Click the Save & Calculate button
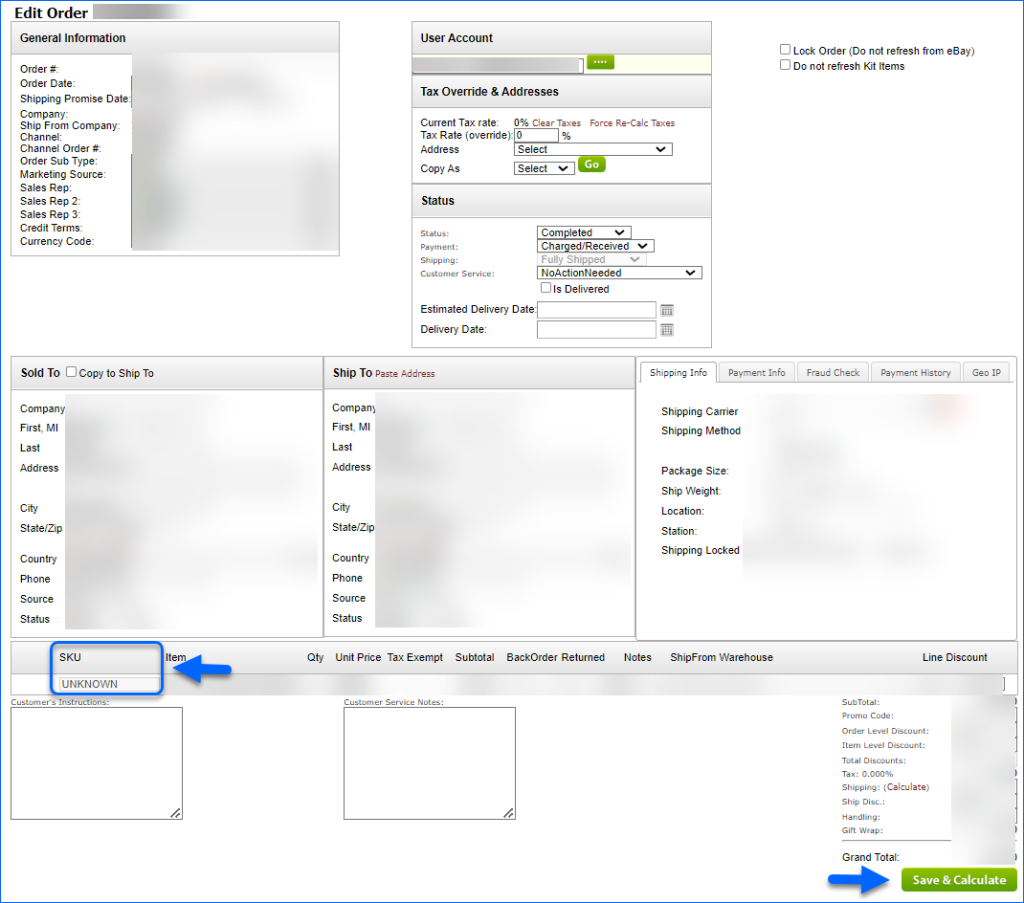The image size is (1024, 903). pos(958,880)
